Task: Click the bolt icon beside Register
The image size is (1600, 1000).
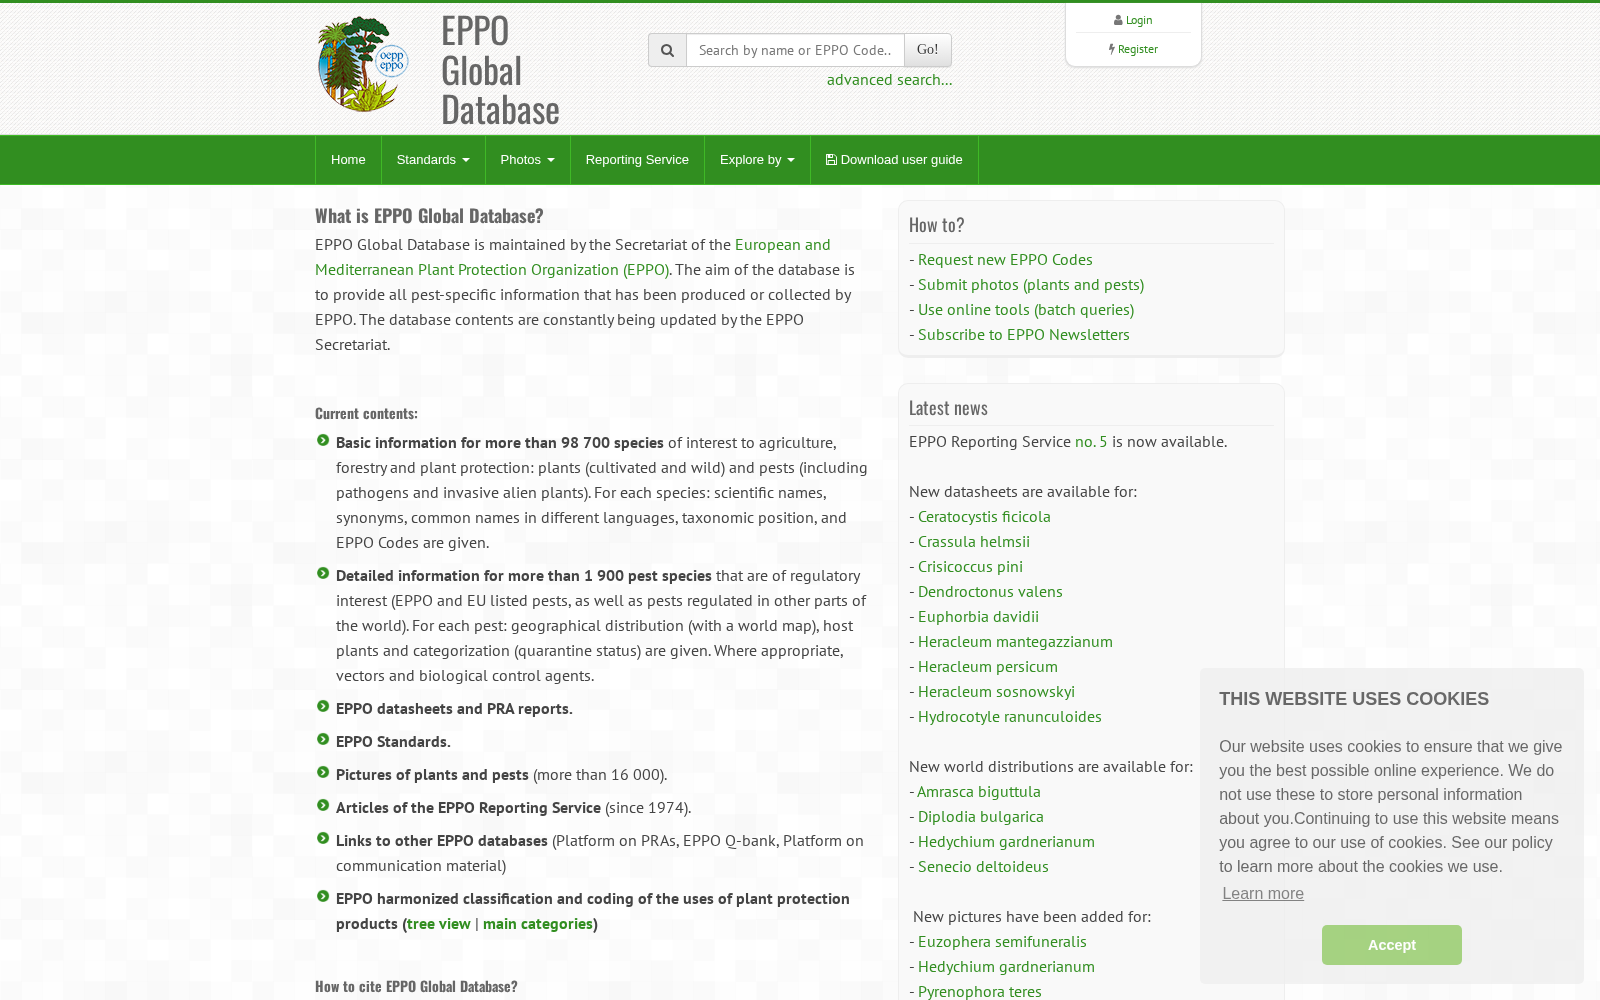Action: click(x=1111, y=49)
